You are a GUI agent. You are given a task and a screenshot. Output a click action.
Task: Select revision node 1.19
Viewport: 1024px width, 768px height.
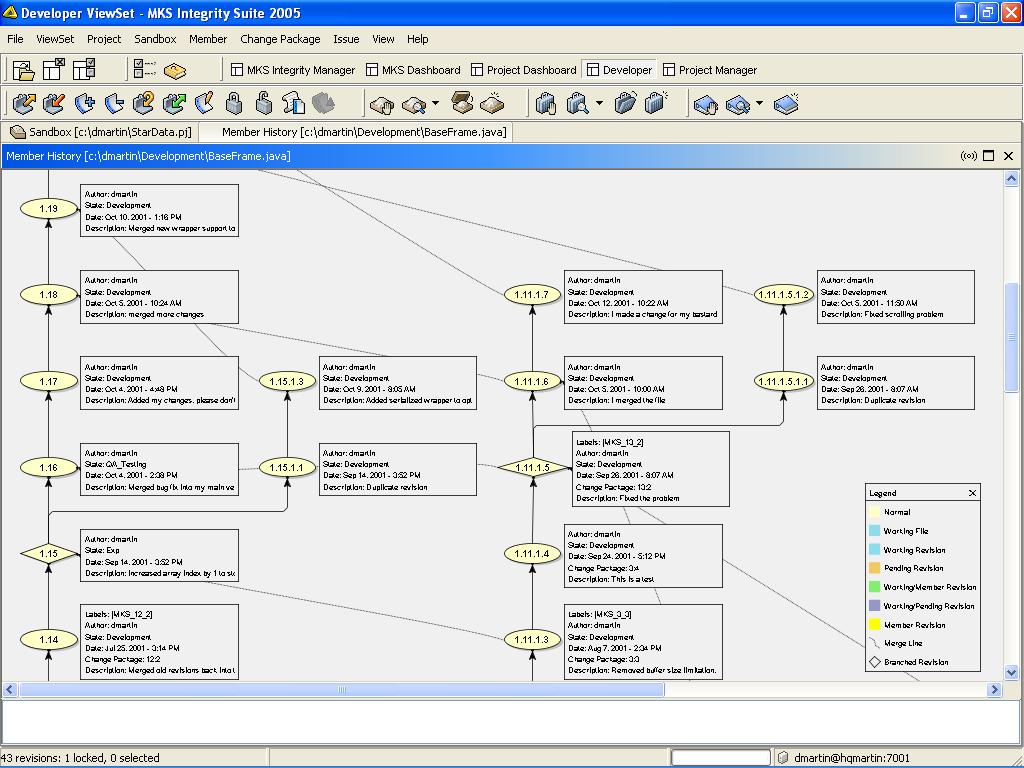tap(48, 208)
